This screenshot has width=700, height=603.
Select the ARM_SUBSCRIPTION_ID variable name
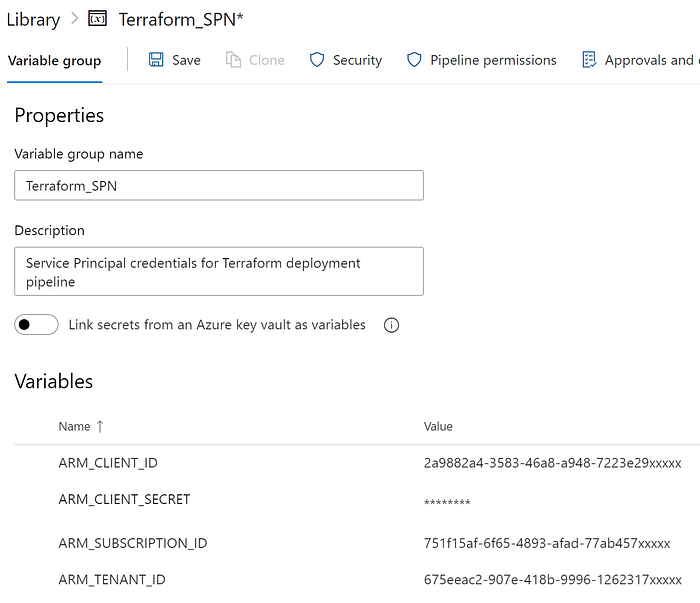(133, 543)
